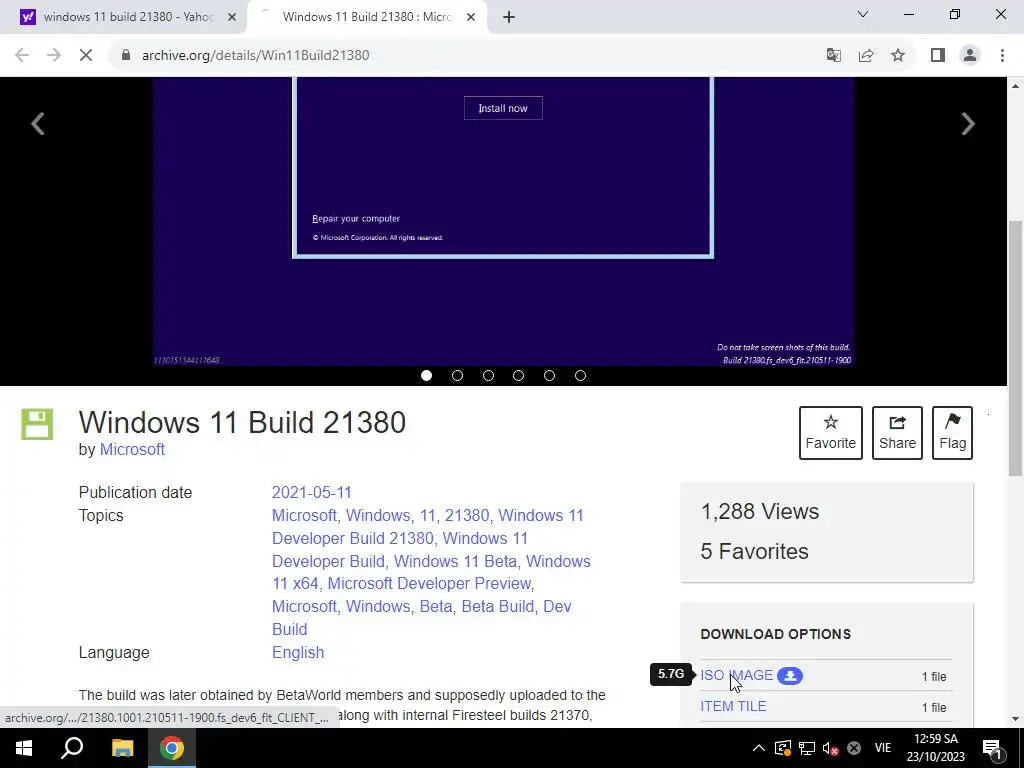
Task: Select the fifth carousel dot
Action: tap(549, 376)
